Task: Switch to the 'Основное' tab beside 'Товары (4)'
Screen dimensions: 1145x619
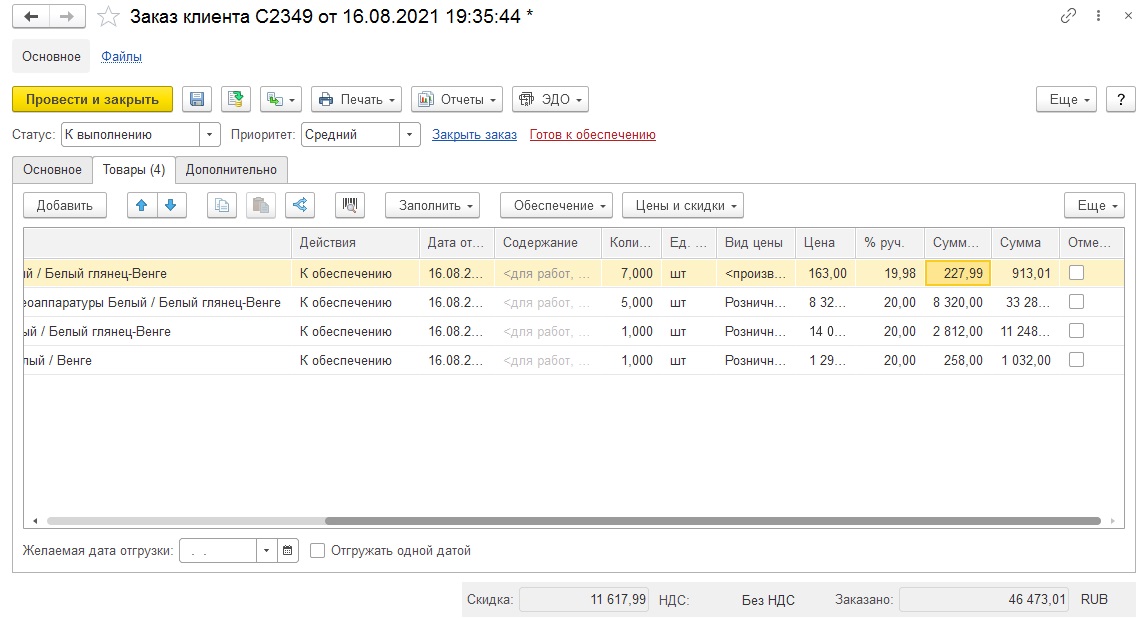Action: tap(52, 170)
